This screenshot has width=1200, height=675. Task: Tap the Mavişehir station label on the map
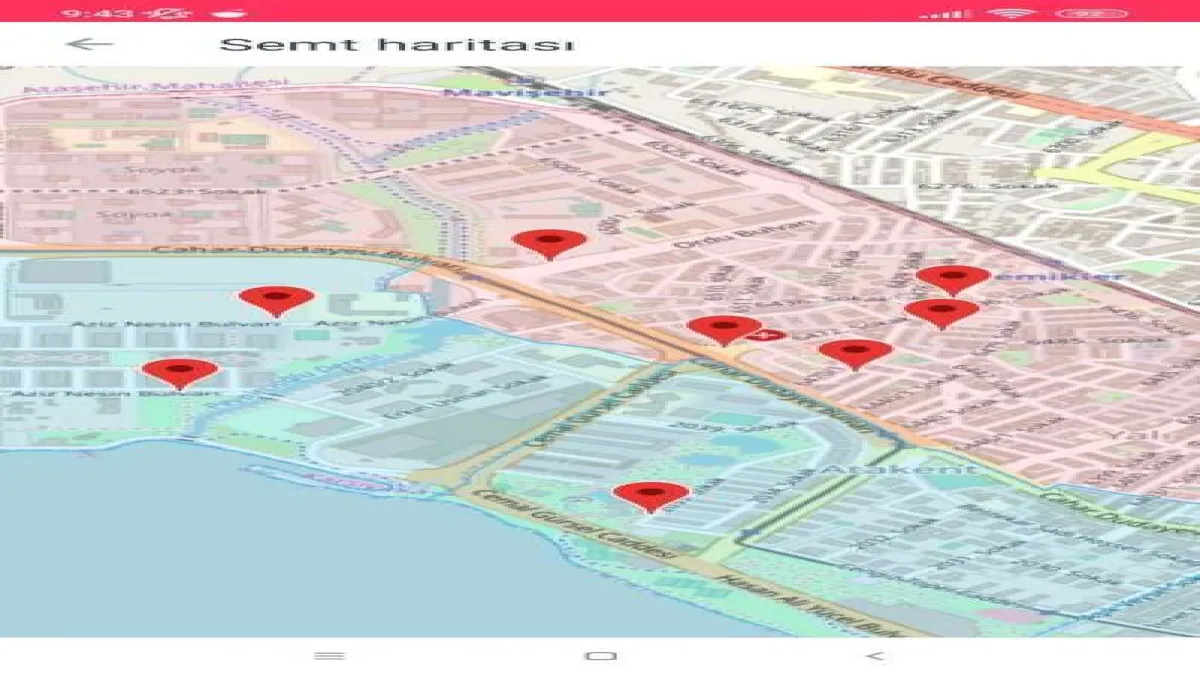(525, 91)
